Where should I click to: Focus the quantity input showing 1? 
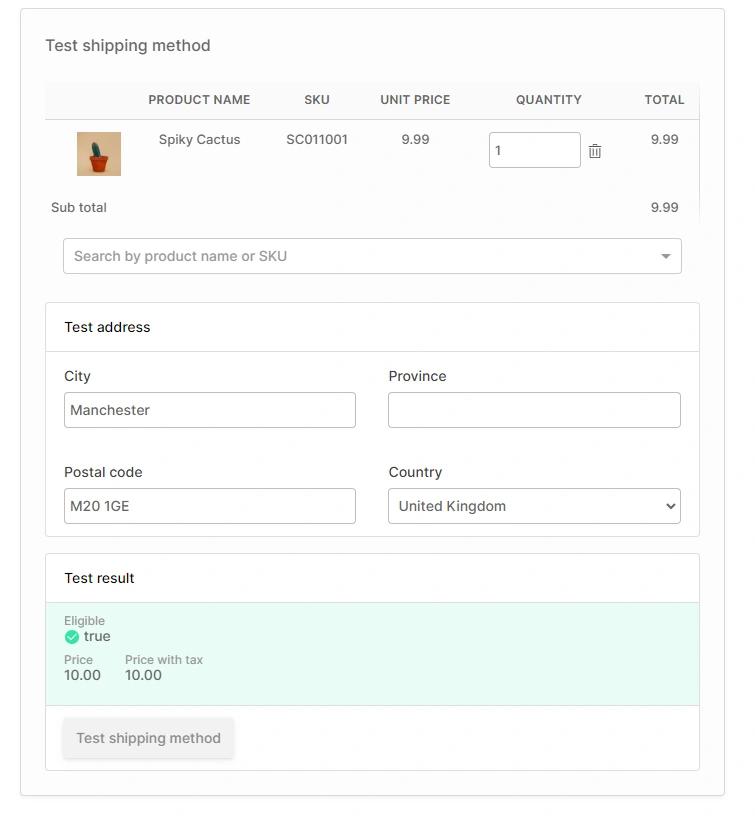click(x=534, y=149)
